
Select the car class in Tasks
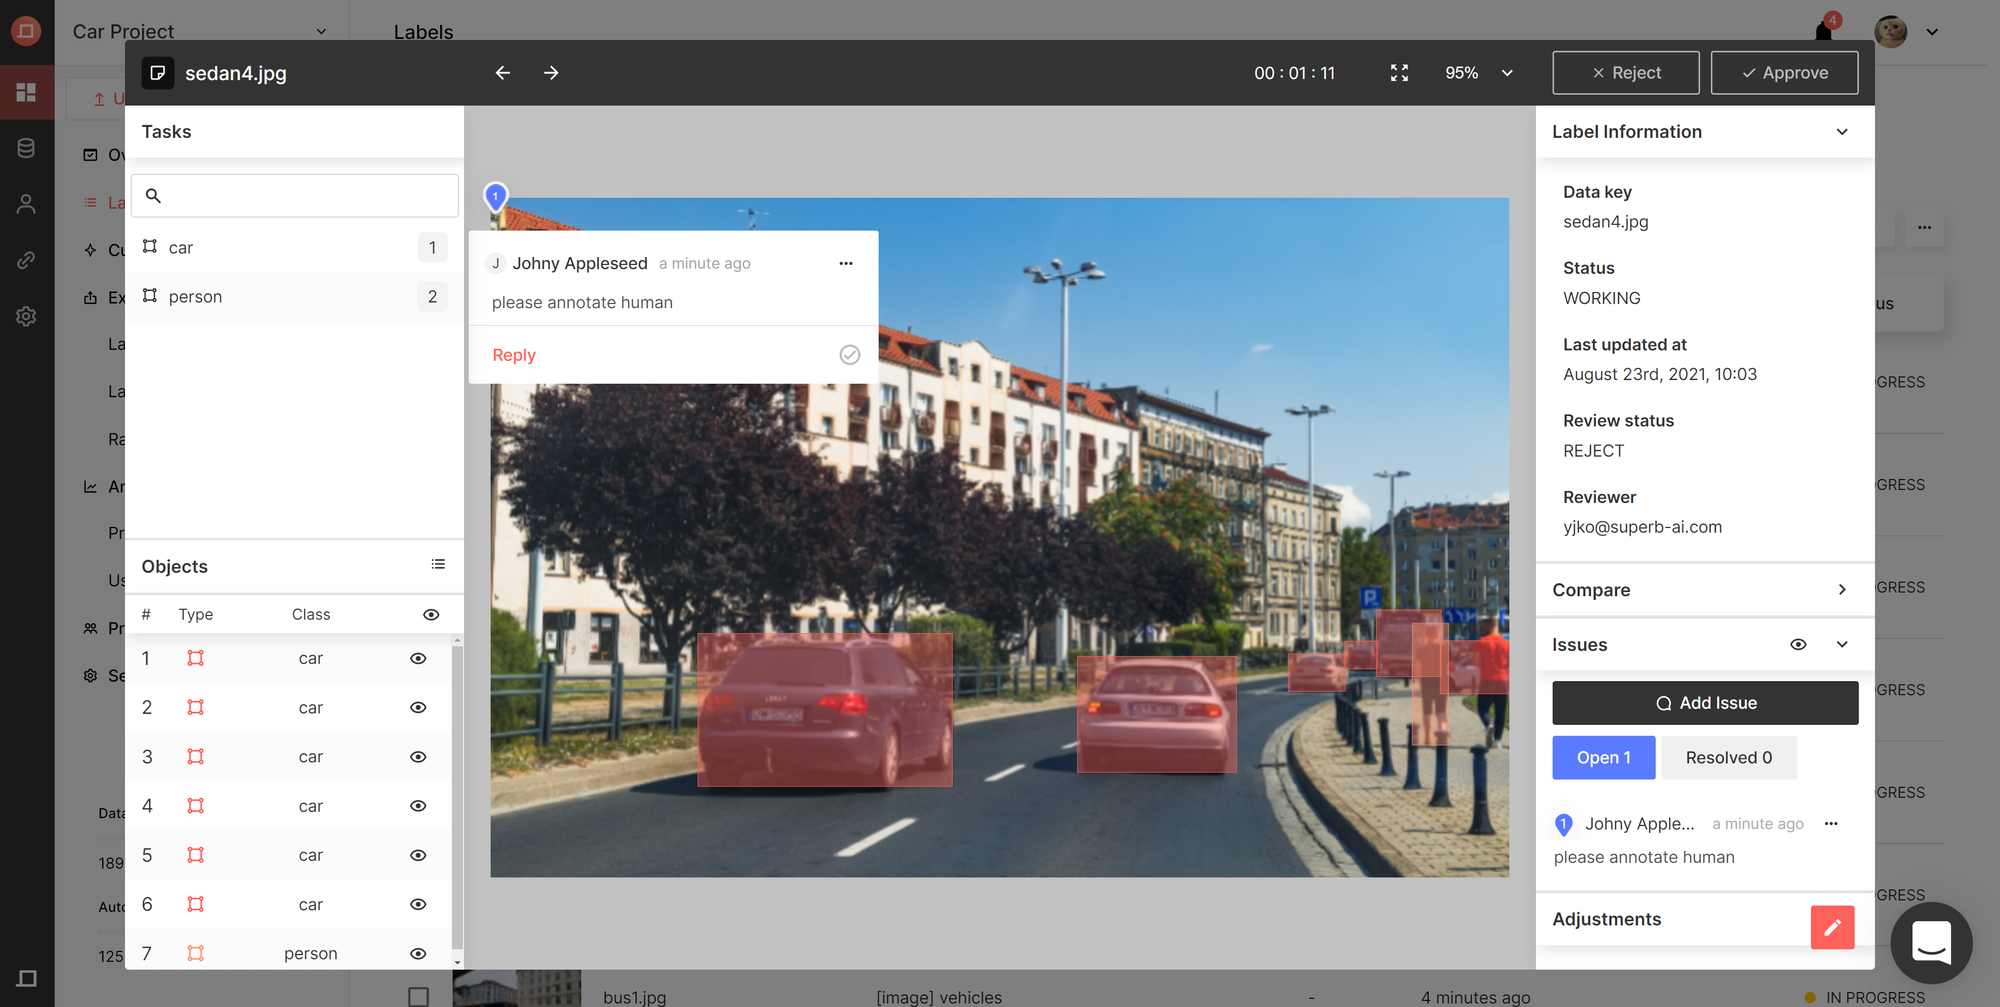pos(295,247)
